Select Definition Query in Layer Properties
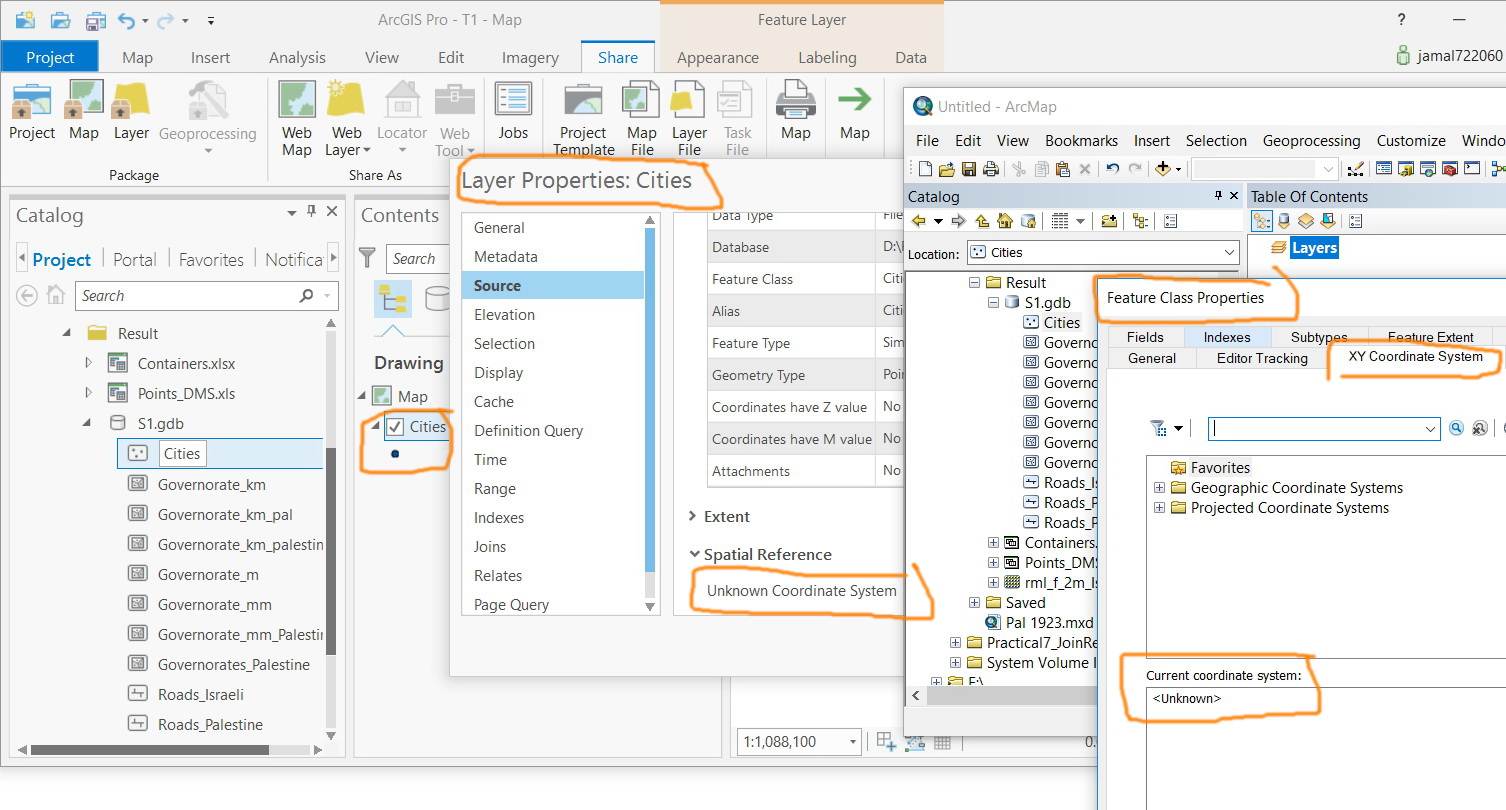Image resolution: width=1506 pixels, height=810 pixels. tap(528, 431)
